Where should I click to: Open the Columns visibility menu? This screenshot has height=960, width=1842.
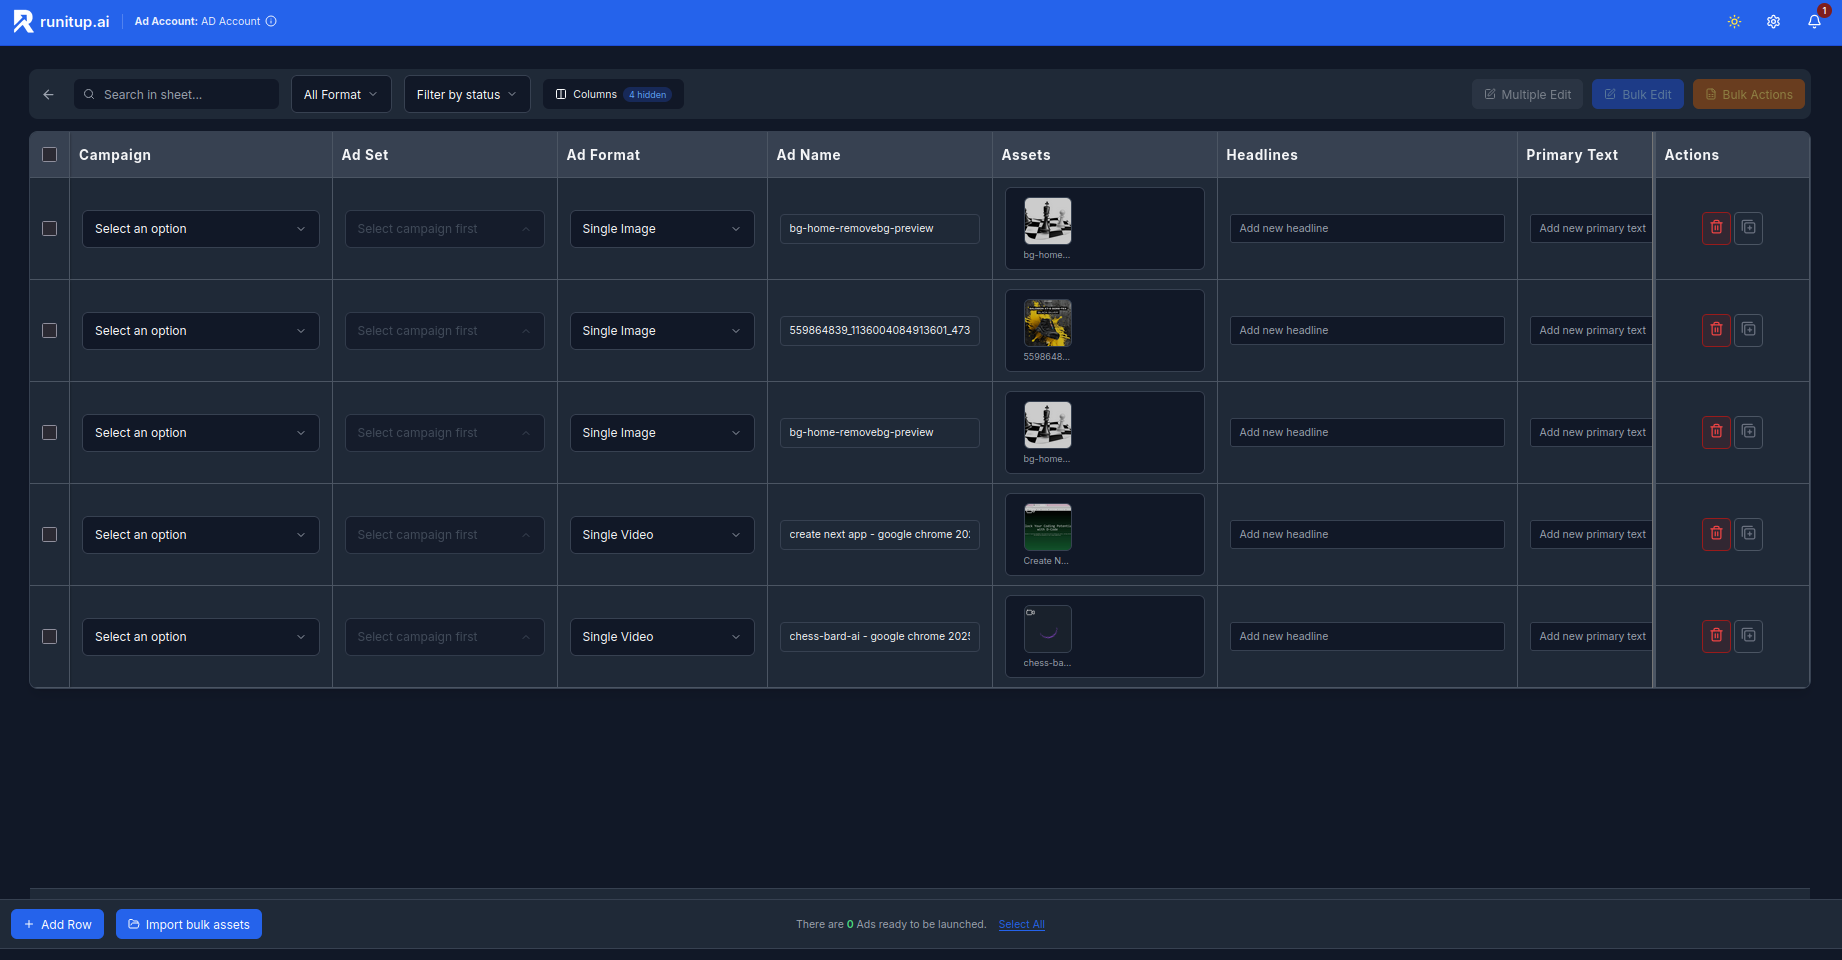[613, 95]
